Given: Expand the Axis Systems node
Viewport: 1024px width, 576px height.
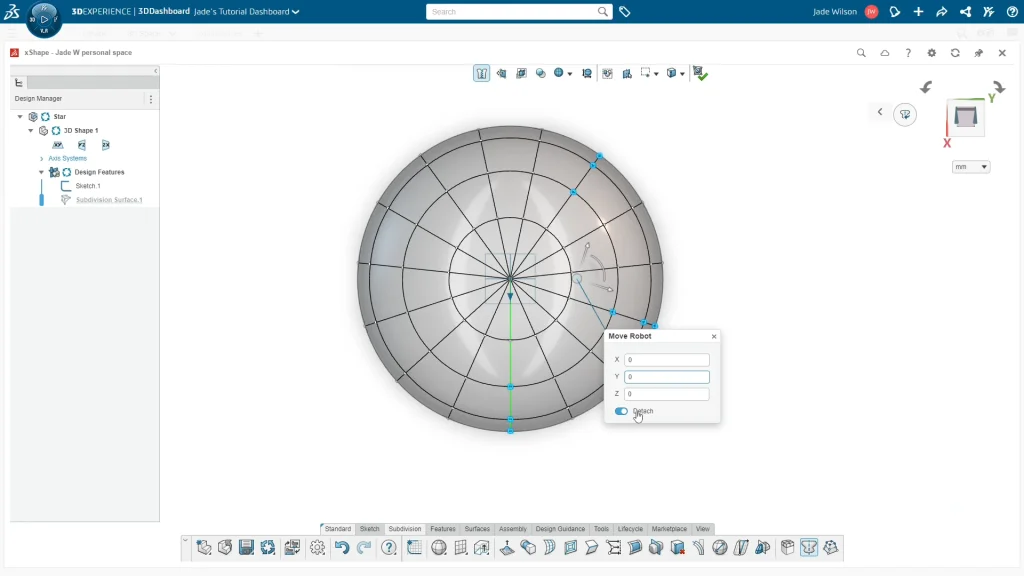Looking at the screenshot, I should [41, 158].
